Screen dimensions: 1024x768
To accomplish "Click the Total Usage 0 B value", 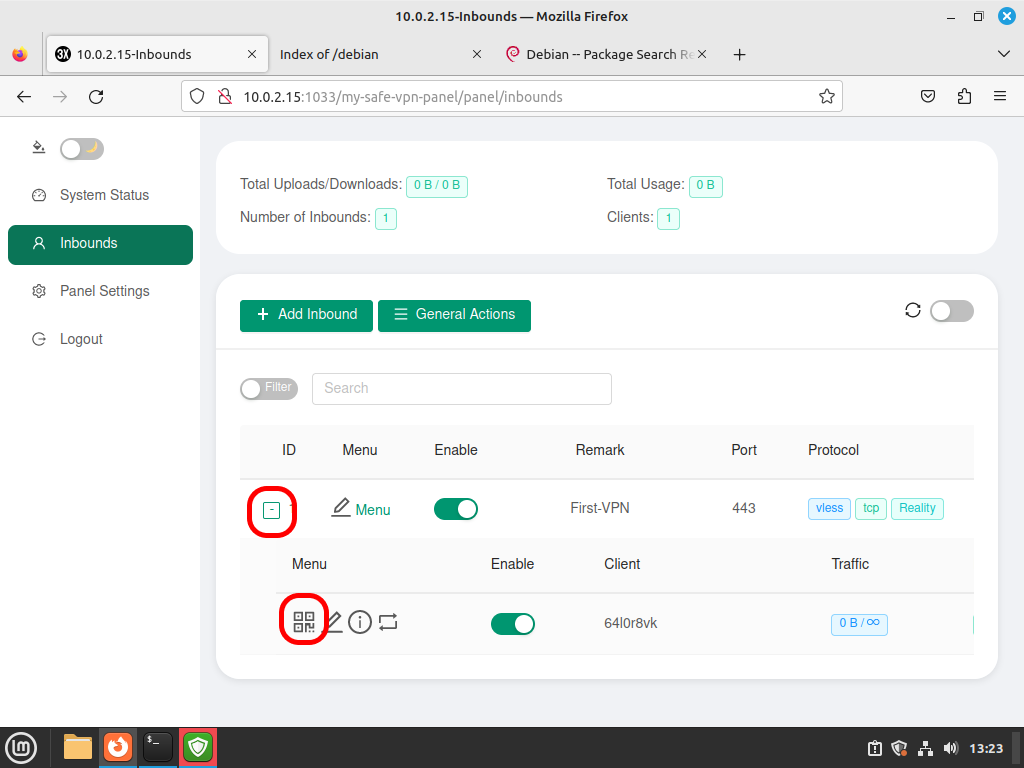I will coord(706,186).
